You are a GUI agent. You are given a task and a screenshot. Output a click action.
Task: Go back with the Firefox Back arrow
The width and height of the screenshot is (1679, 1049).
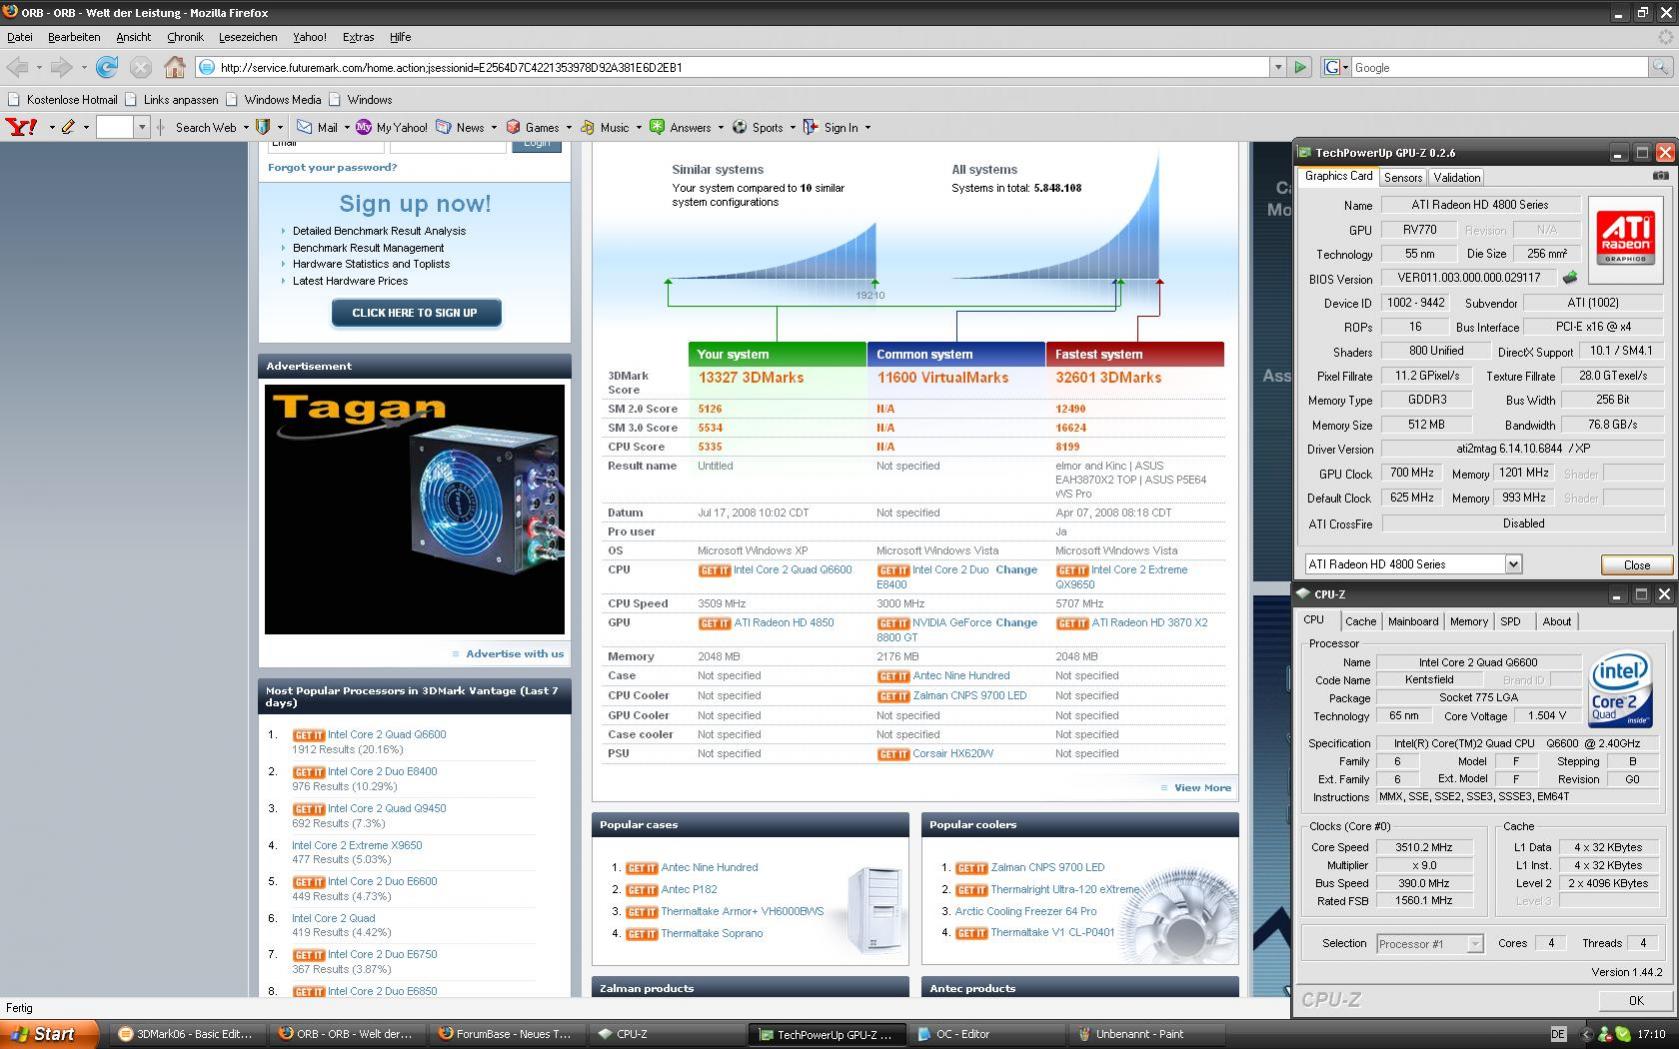point(17,67)
